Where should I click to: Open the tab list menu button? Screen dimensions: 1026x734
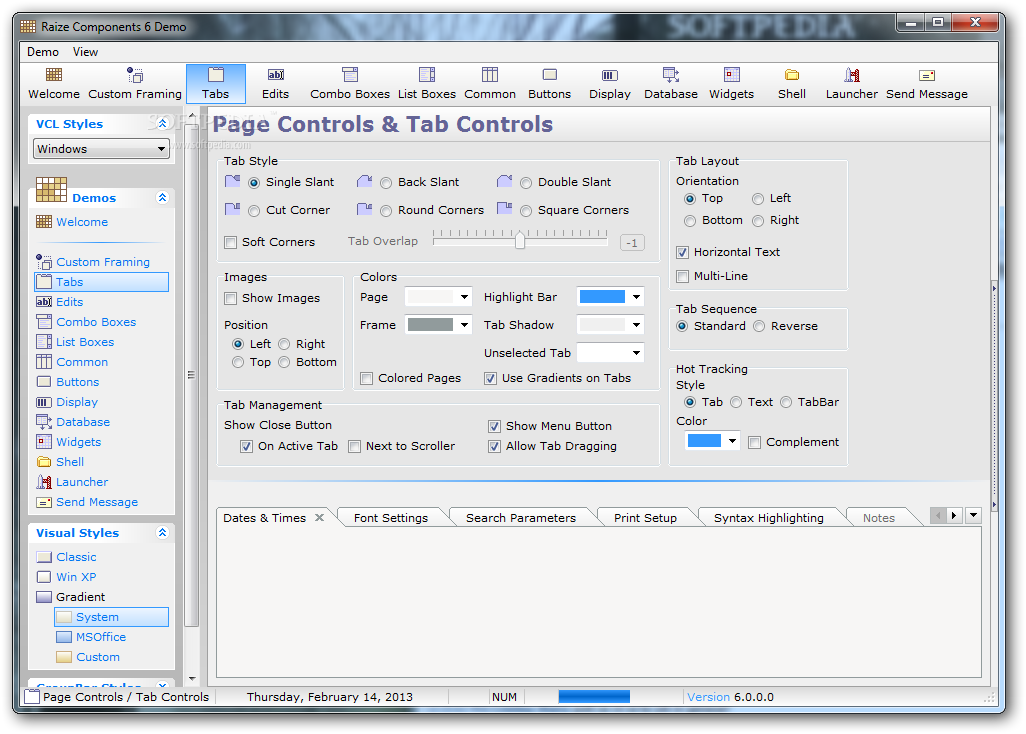tap(974, 516)
